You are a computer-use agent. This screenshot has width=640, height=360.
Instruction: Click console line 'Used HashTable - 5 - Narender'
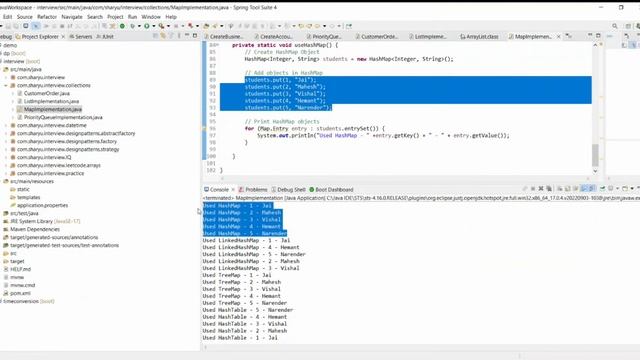coord(248,310)
